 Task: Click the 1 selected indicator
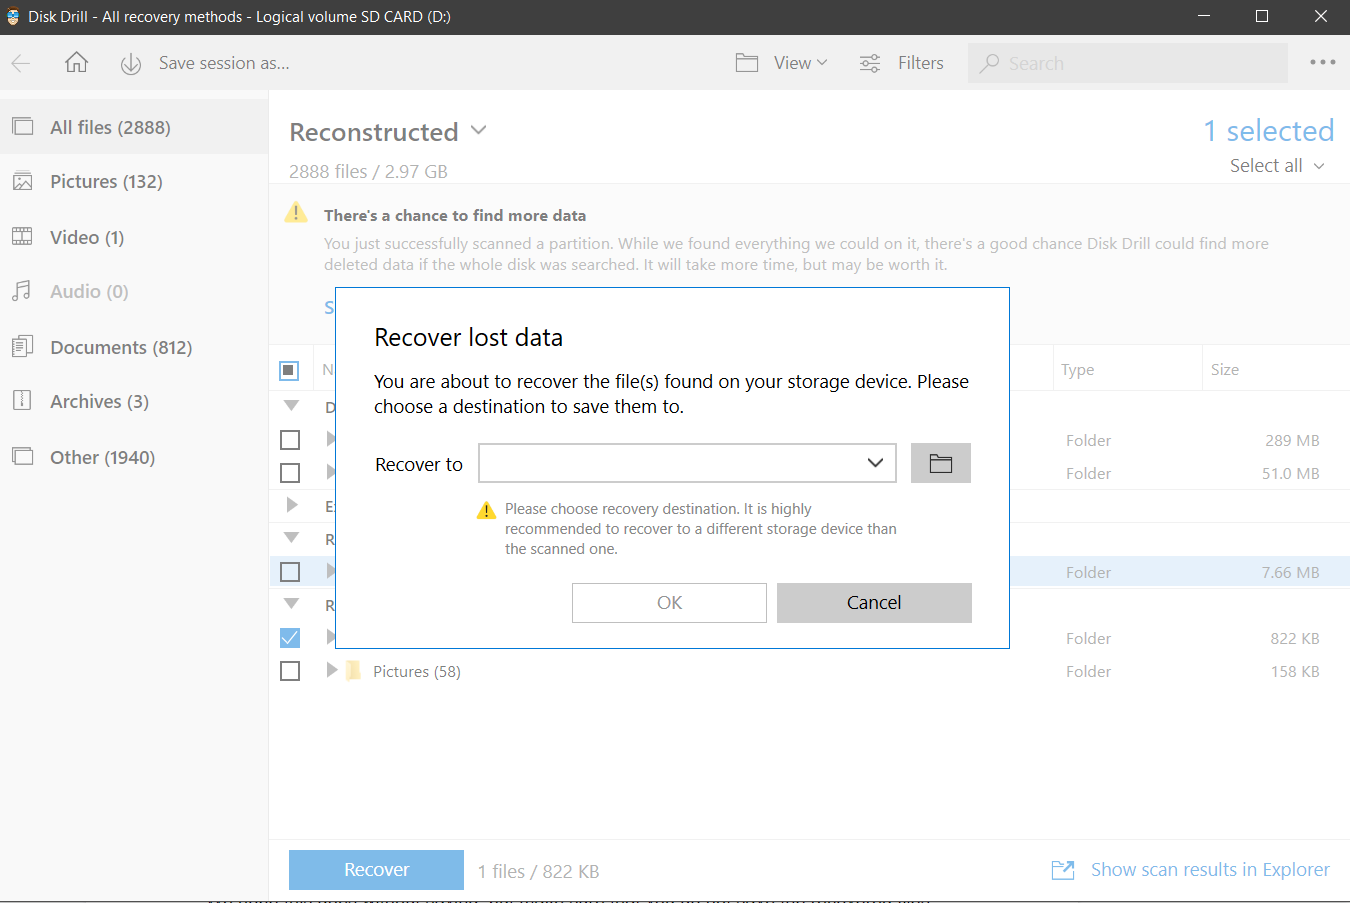pos(1269,131)
